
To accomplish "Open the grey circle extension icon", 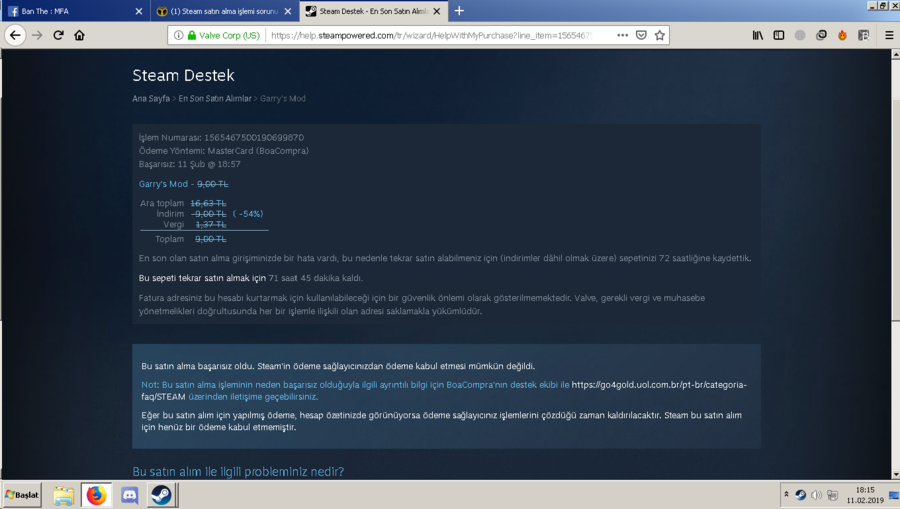I will tap(800, 36).
